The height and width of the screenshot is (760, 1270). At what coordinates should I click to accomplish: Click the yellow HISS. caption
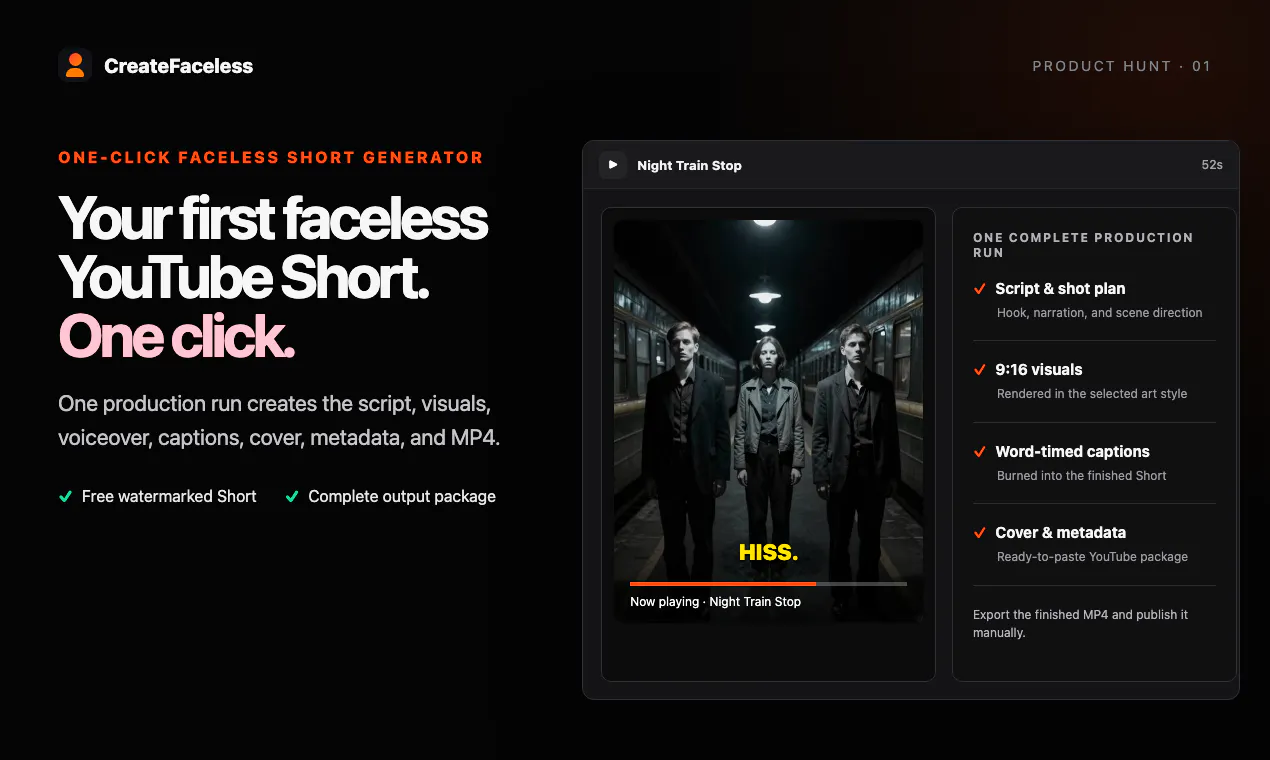click(768, 552)
